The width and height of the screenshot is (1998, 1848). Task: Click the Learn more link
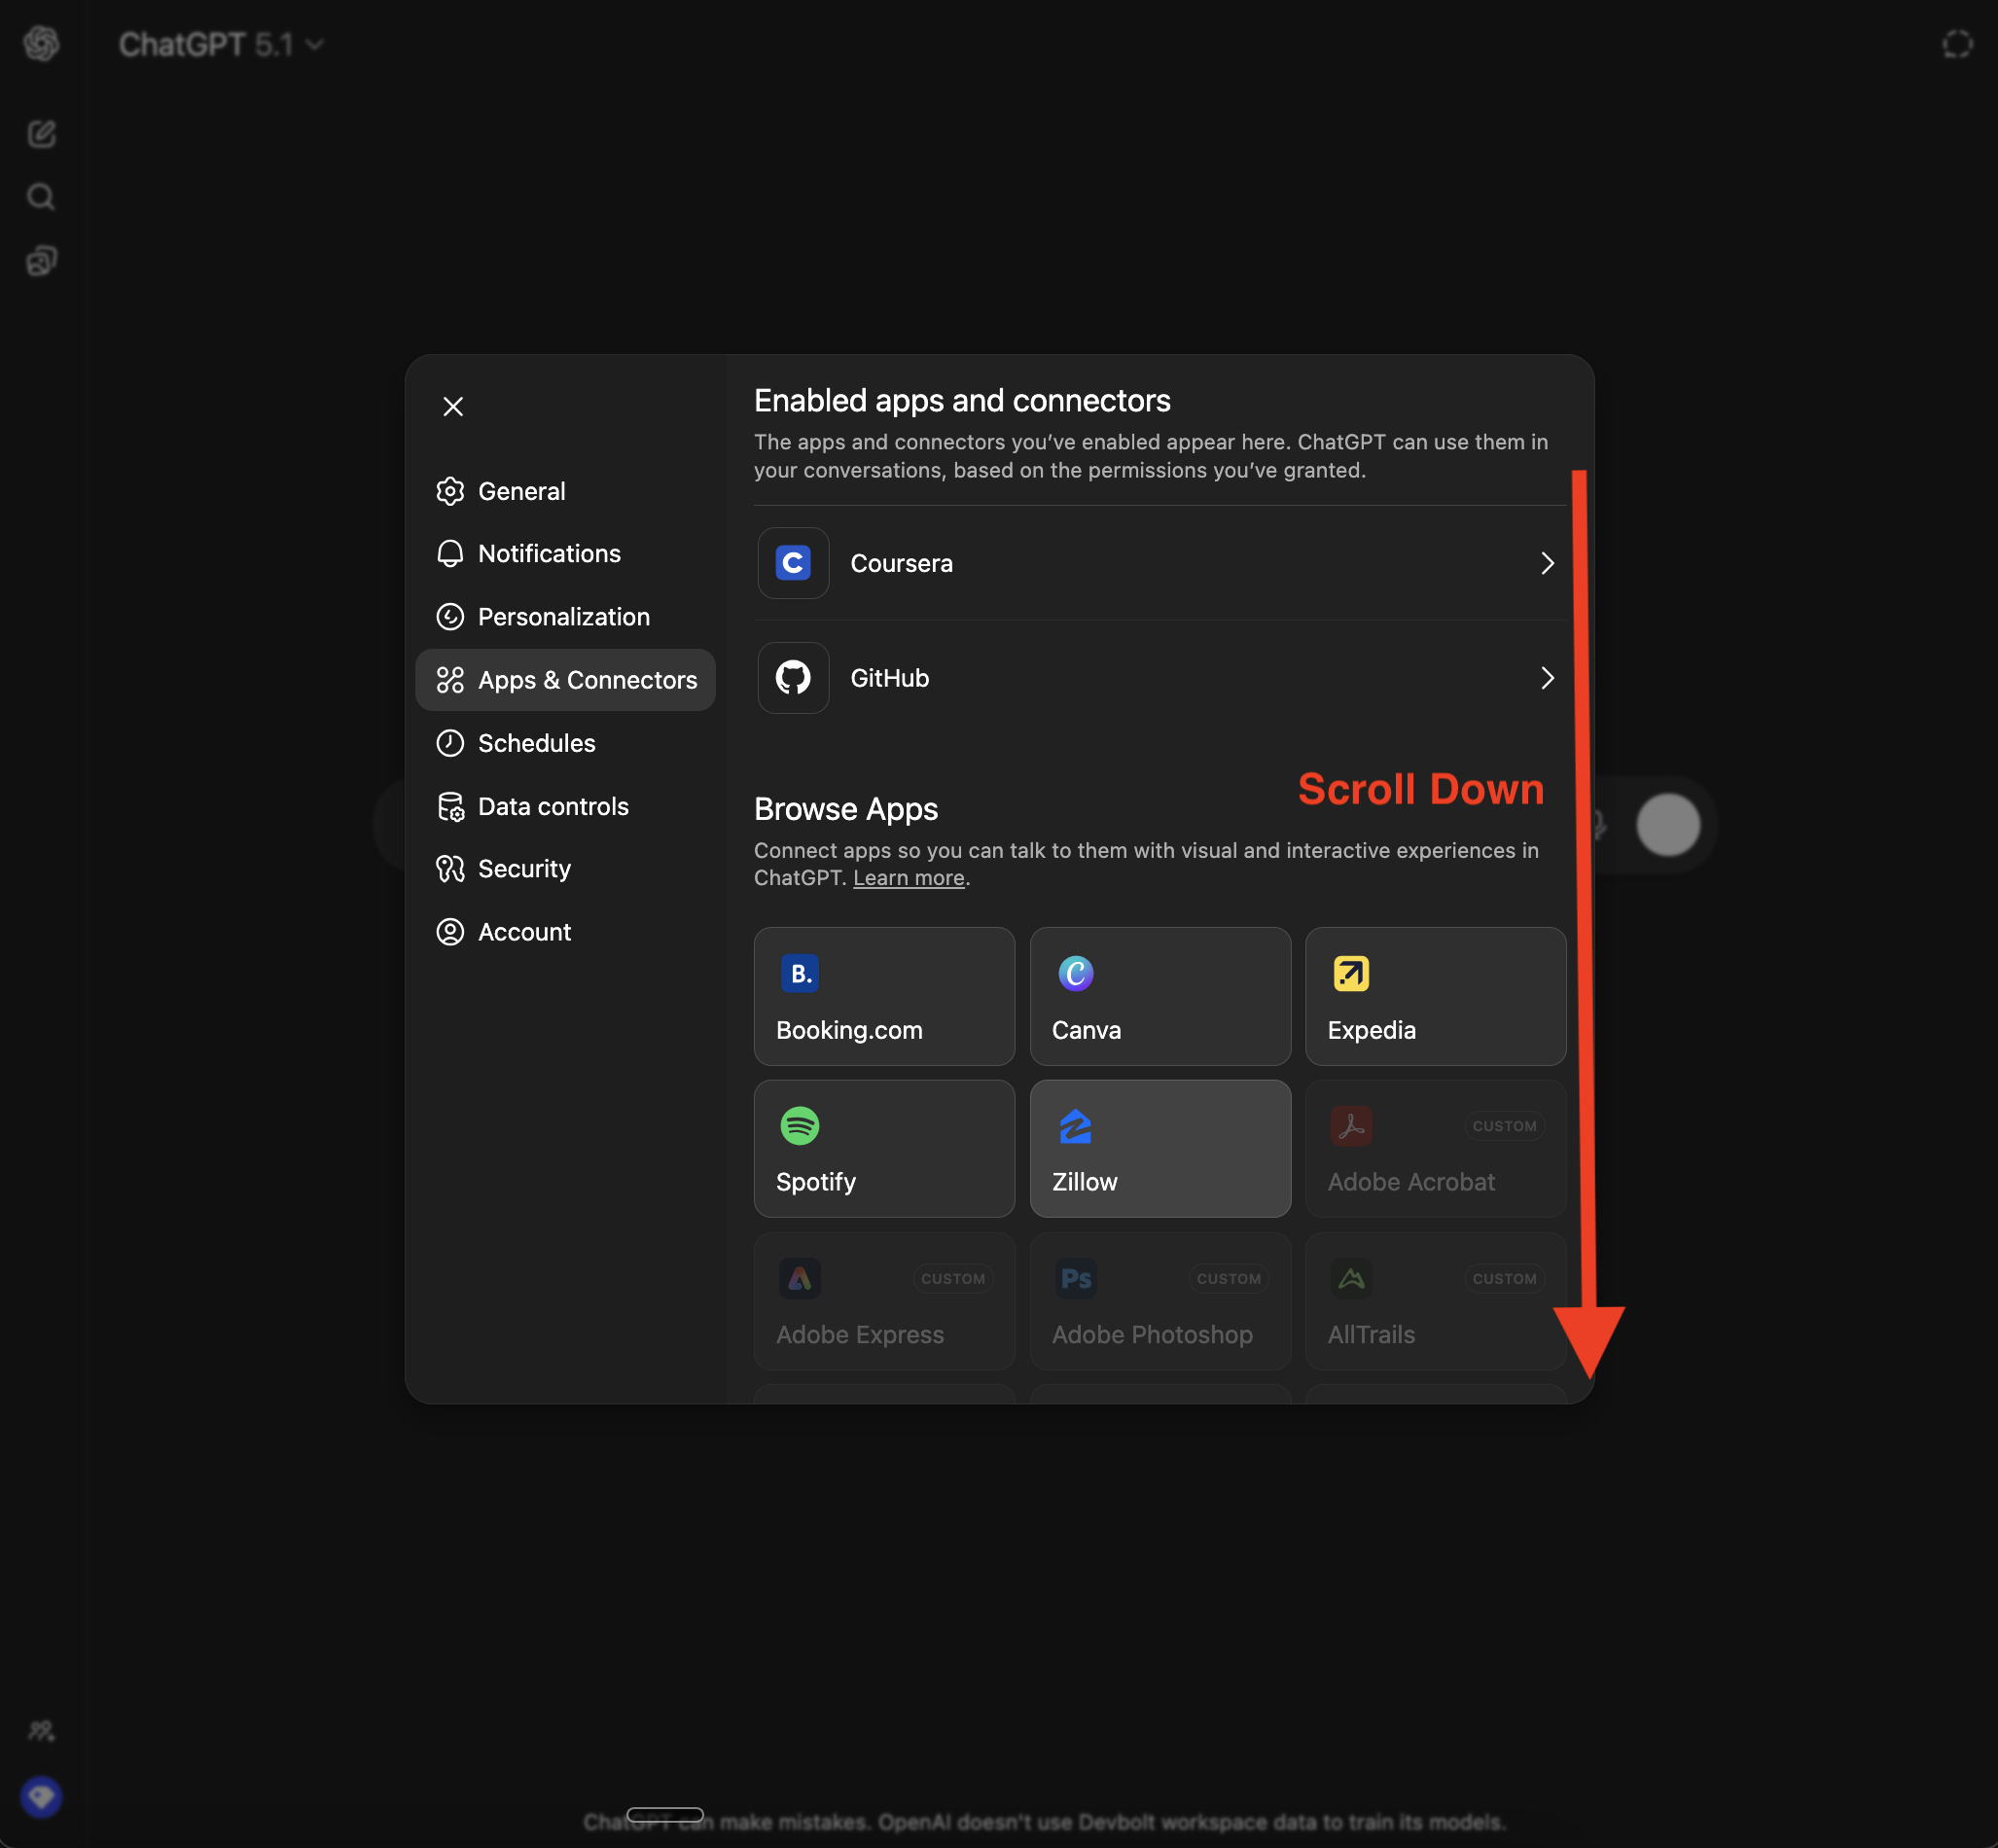click(908, 878)
